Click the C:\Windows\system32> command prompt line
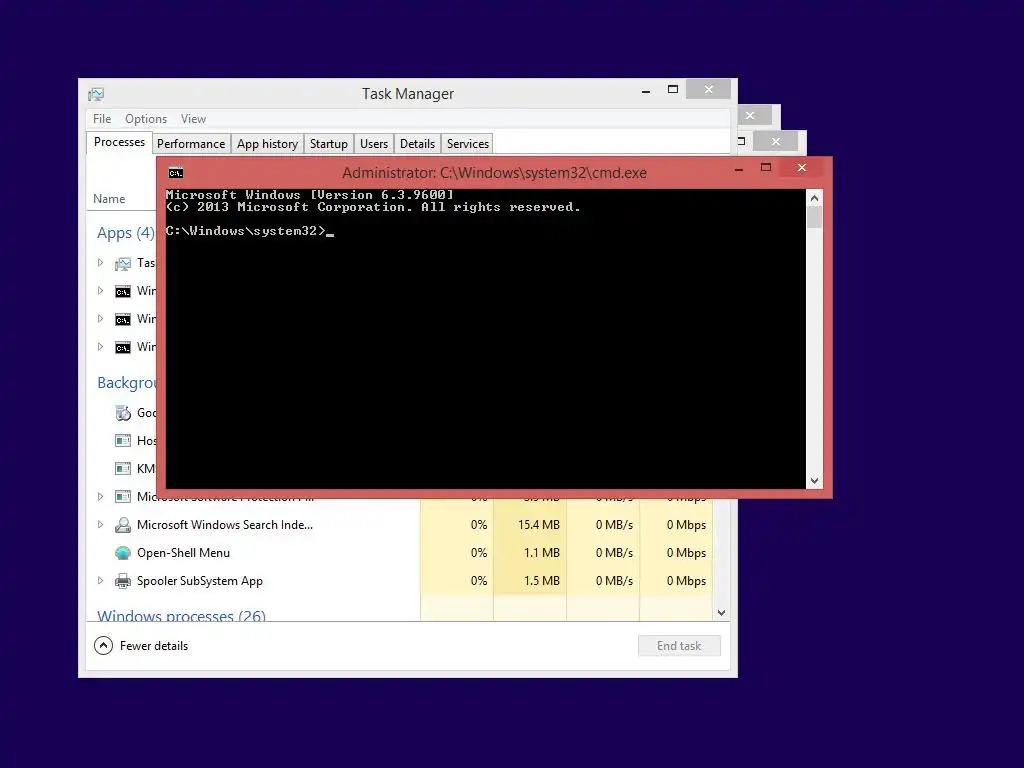Viewport: 1024px width, 768px height. point(249,231)
